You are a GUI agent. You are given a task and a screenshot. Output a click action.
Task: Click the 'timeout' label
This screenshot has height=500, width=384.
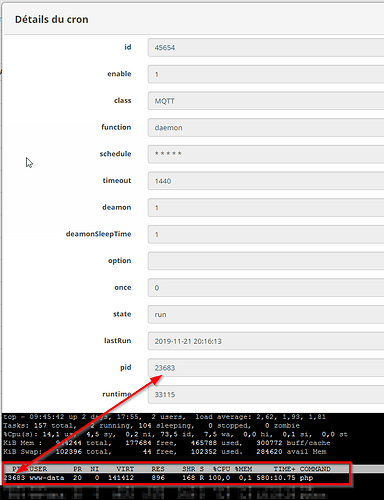click(117, 180)
